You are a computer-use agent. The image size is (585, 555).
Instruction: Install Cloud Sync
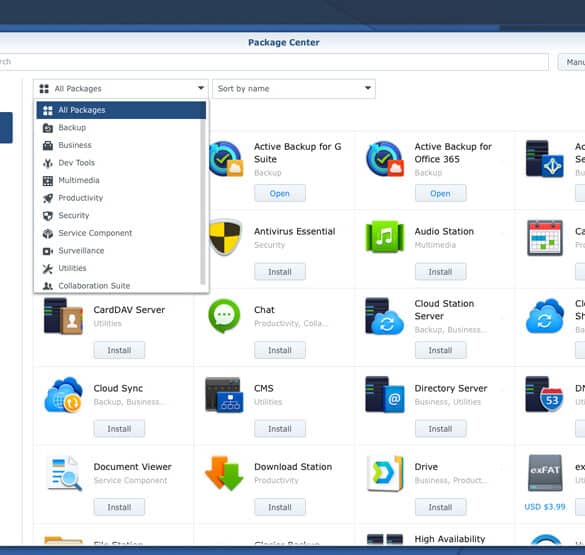pos(119,429)
